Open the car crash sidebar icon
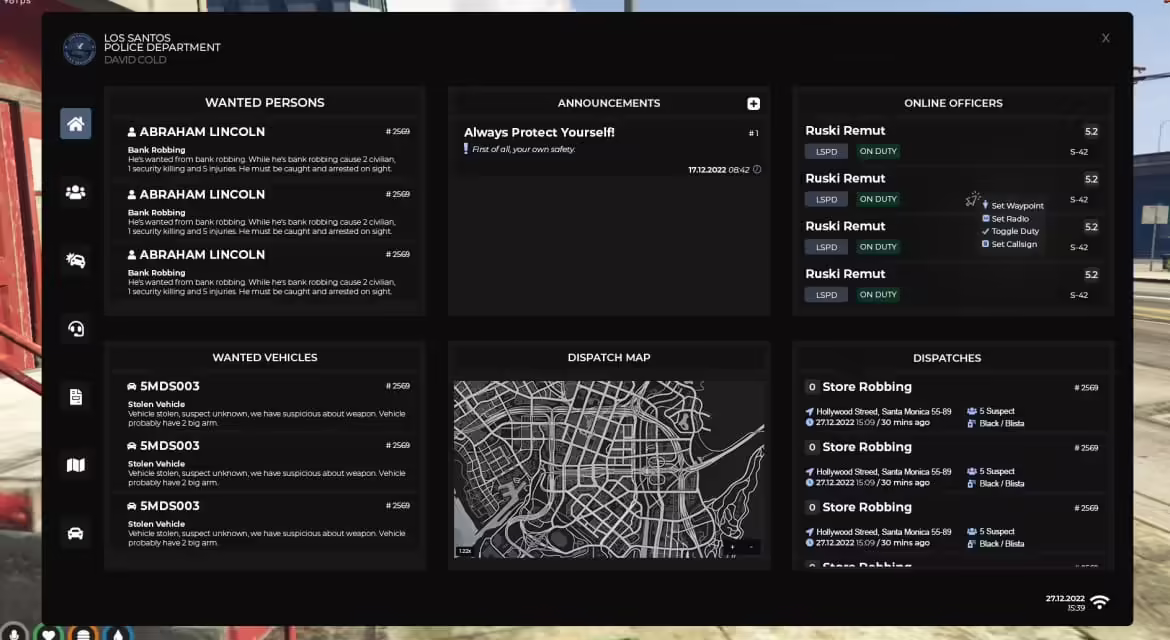1170x640 pixels. pos(76,260)
